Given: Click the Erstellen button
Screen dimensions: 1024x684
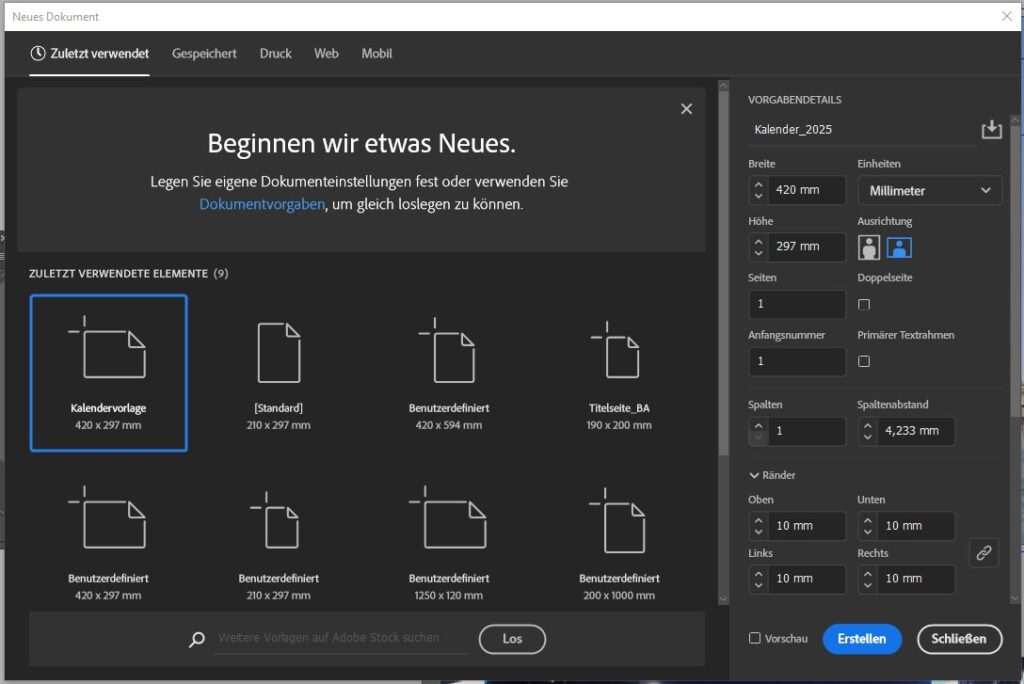Looking at the screenshot, I should tap(861, 639).
